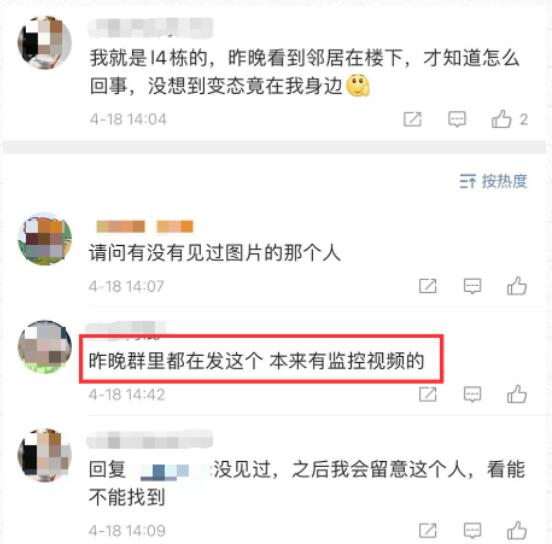Viewport: 552px width, 544px height.
Task: Open comments on the 4-18 14:04 post
Action: [457, 119]
